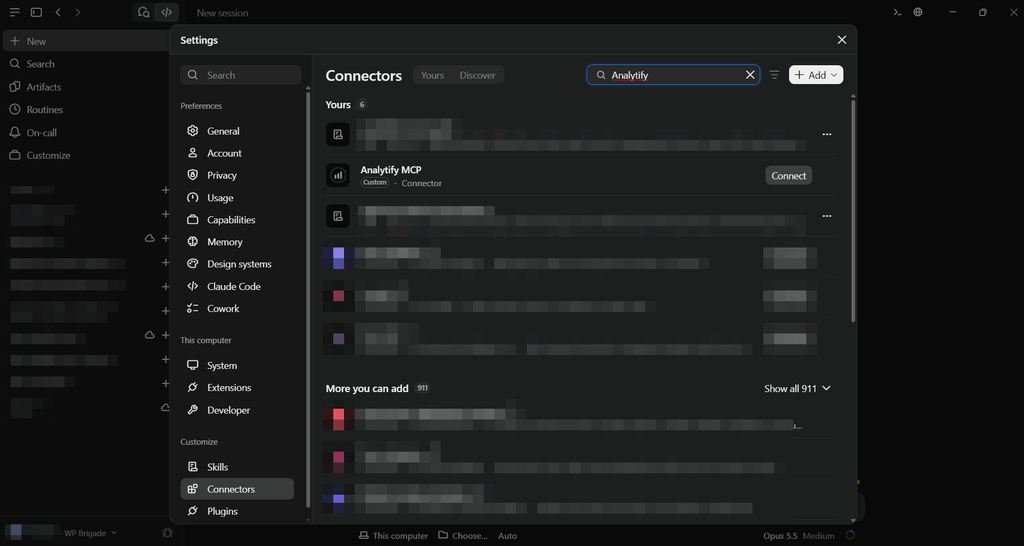Click the settings sidebar scrollbar
Screen dimensions: 1024x546
308,300
